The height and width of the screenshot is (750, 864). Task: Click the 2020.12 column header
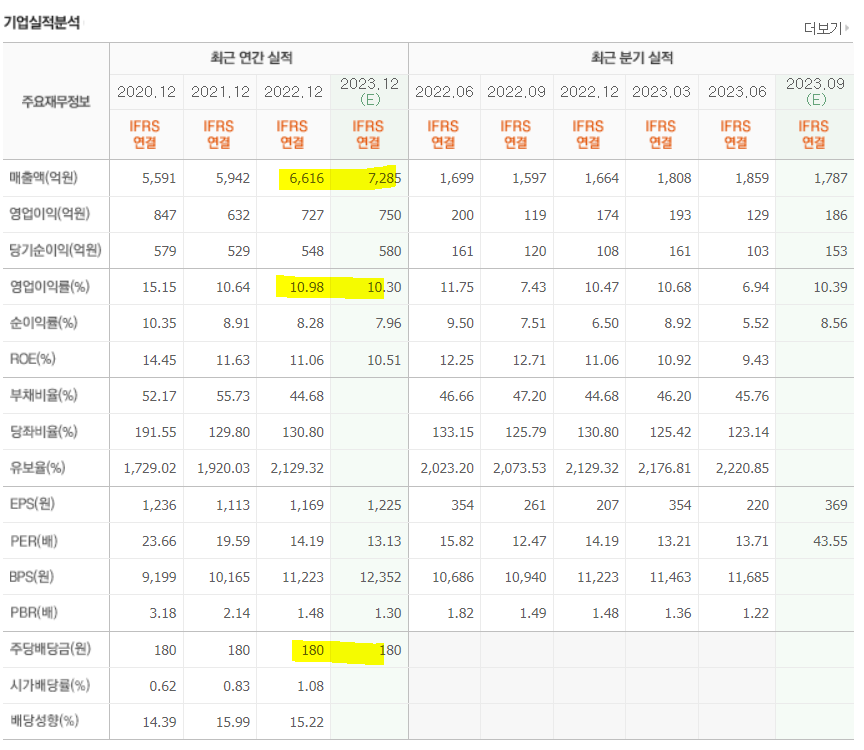coord(147,91)
